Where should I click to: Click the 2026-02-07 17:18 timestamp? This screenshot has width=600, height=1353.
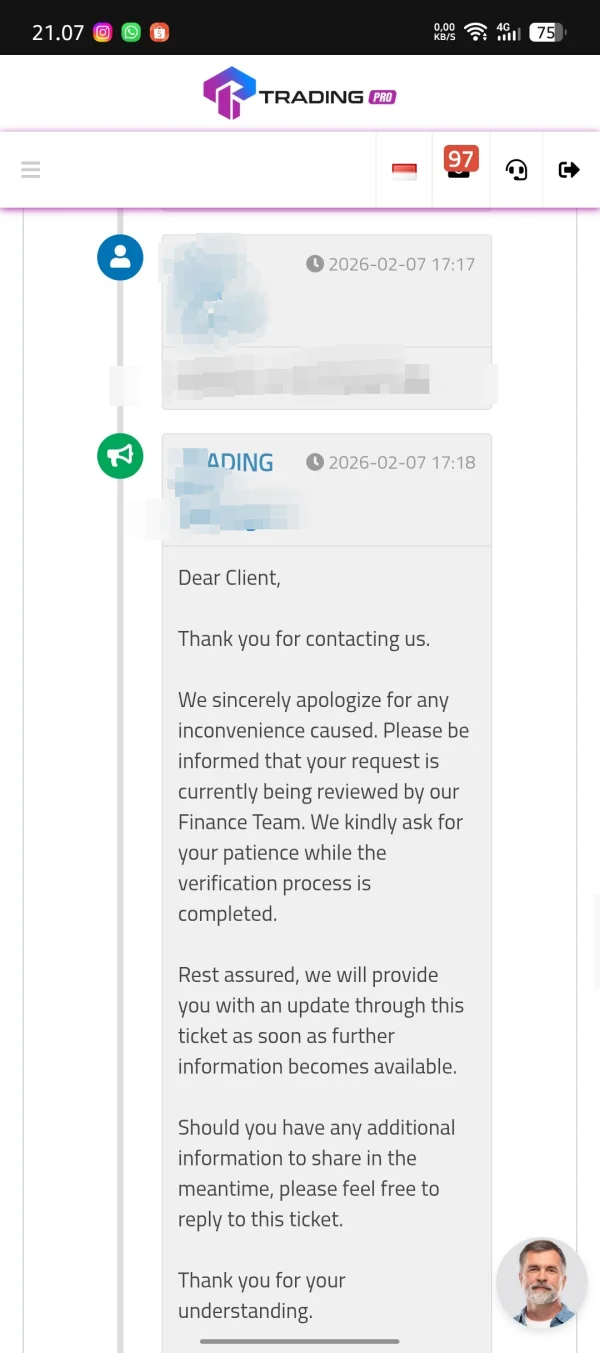(x=391, y=462)
